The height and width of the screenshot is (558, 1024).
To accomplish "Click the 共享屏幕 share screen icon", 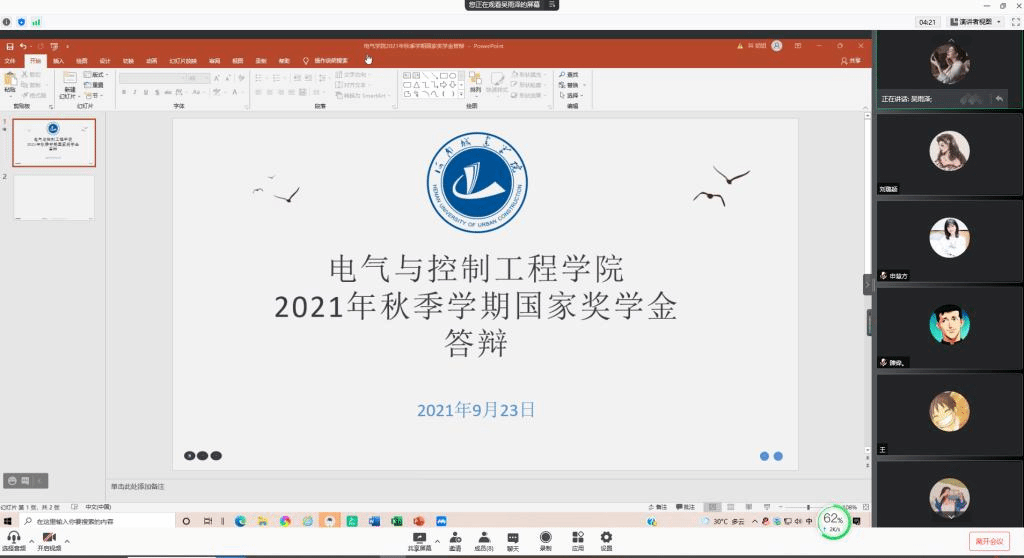I will coord(419,538).
